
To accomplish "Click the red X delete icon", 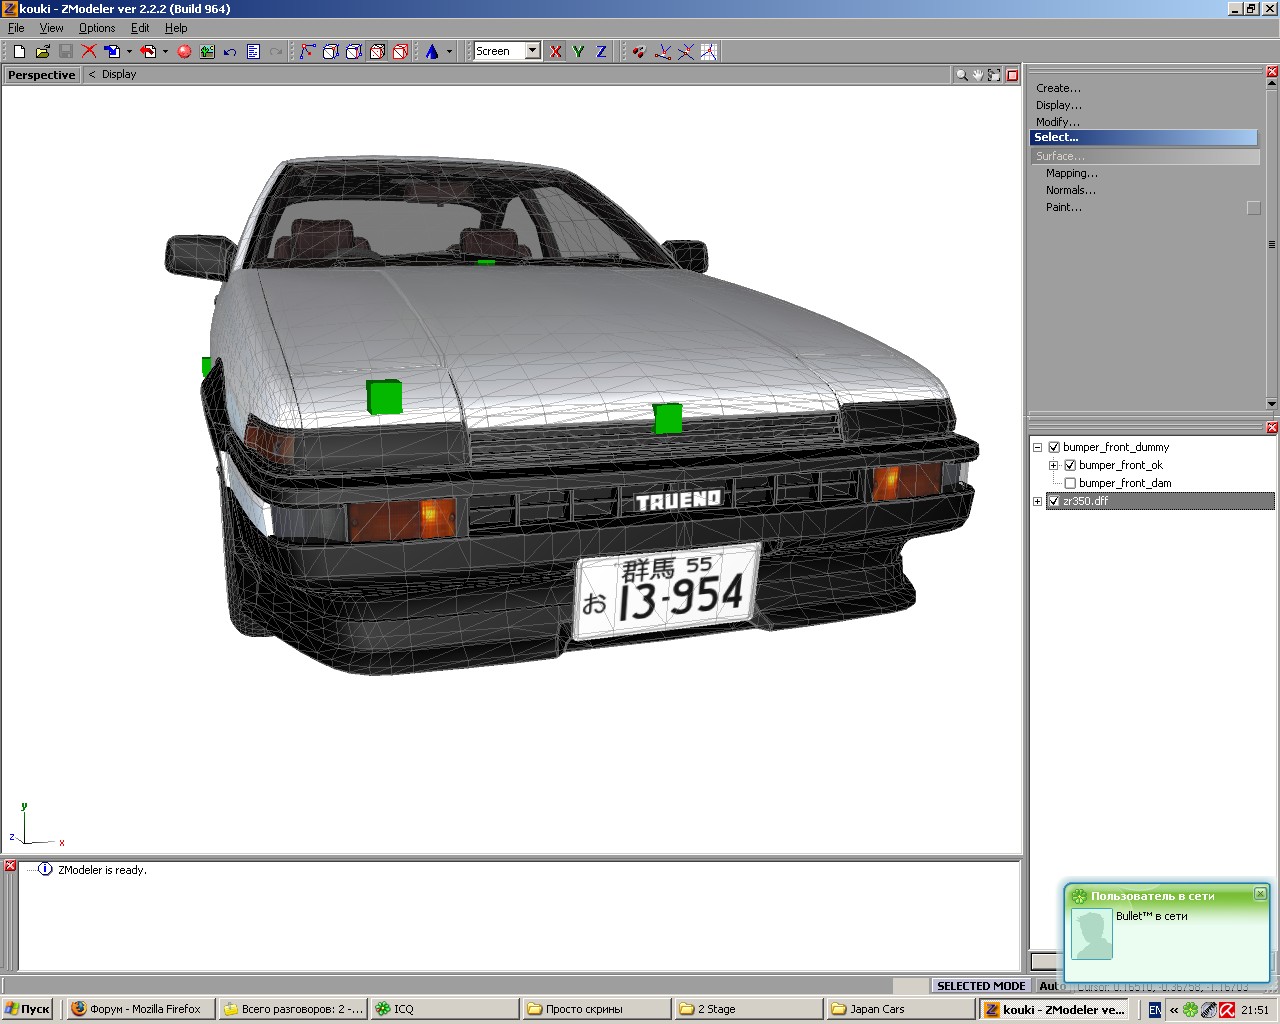I will [x=89, y=51].
